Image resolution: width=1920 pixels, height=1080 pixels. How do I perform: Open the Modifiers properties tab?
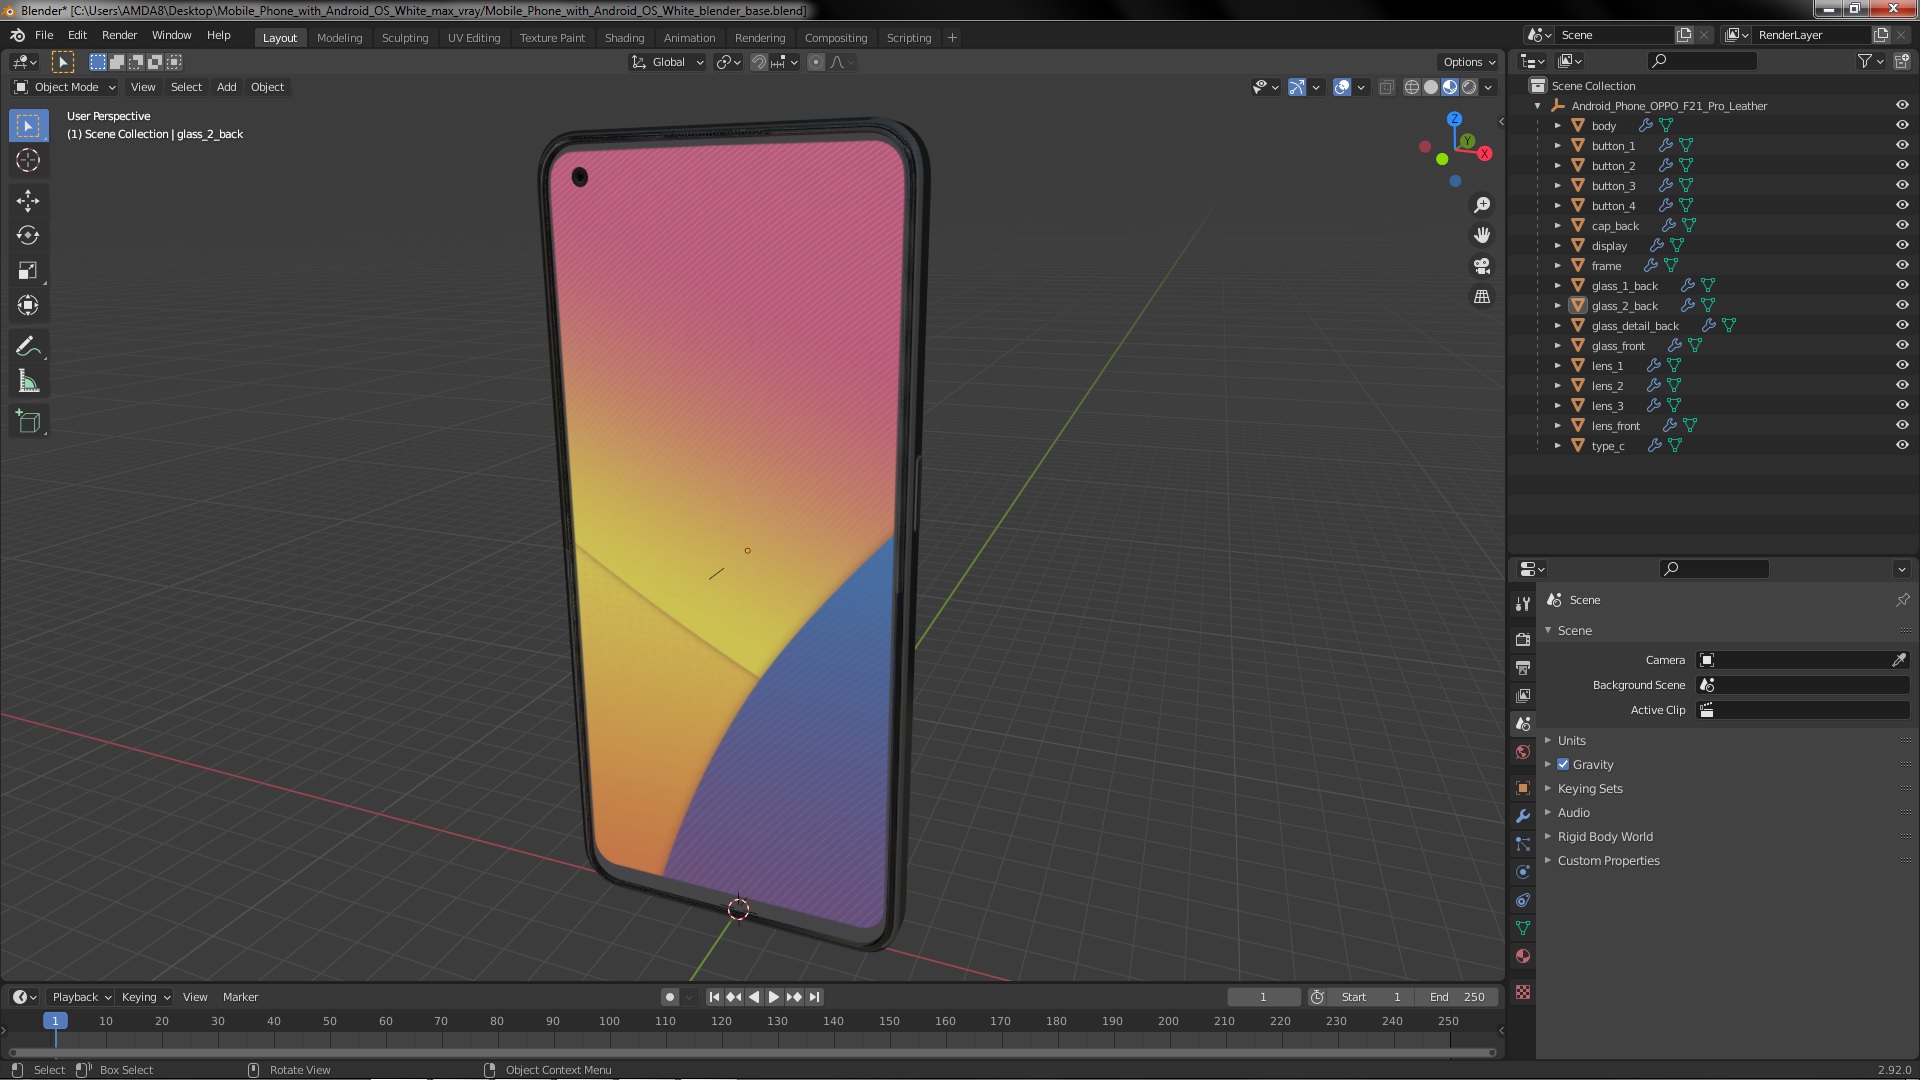pos(1523,816)
